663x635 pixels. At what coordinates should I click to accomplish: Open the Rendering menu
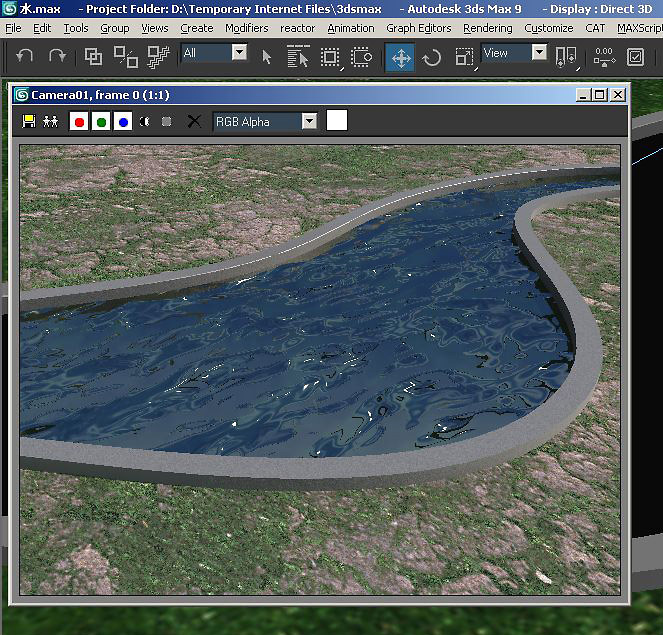pos(487,28)
